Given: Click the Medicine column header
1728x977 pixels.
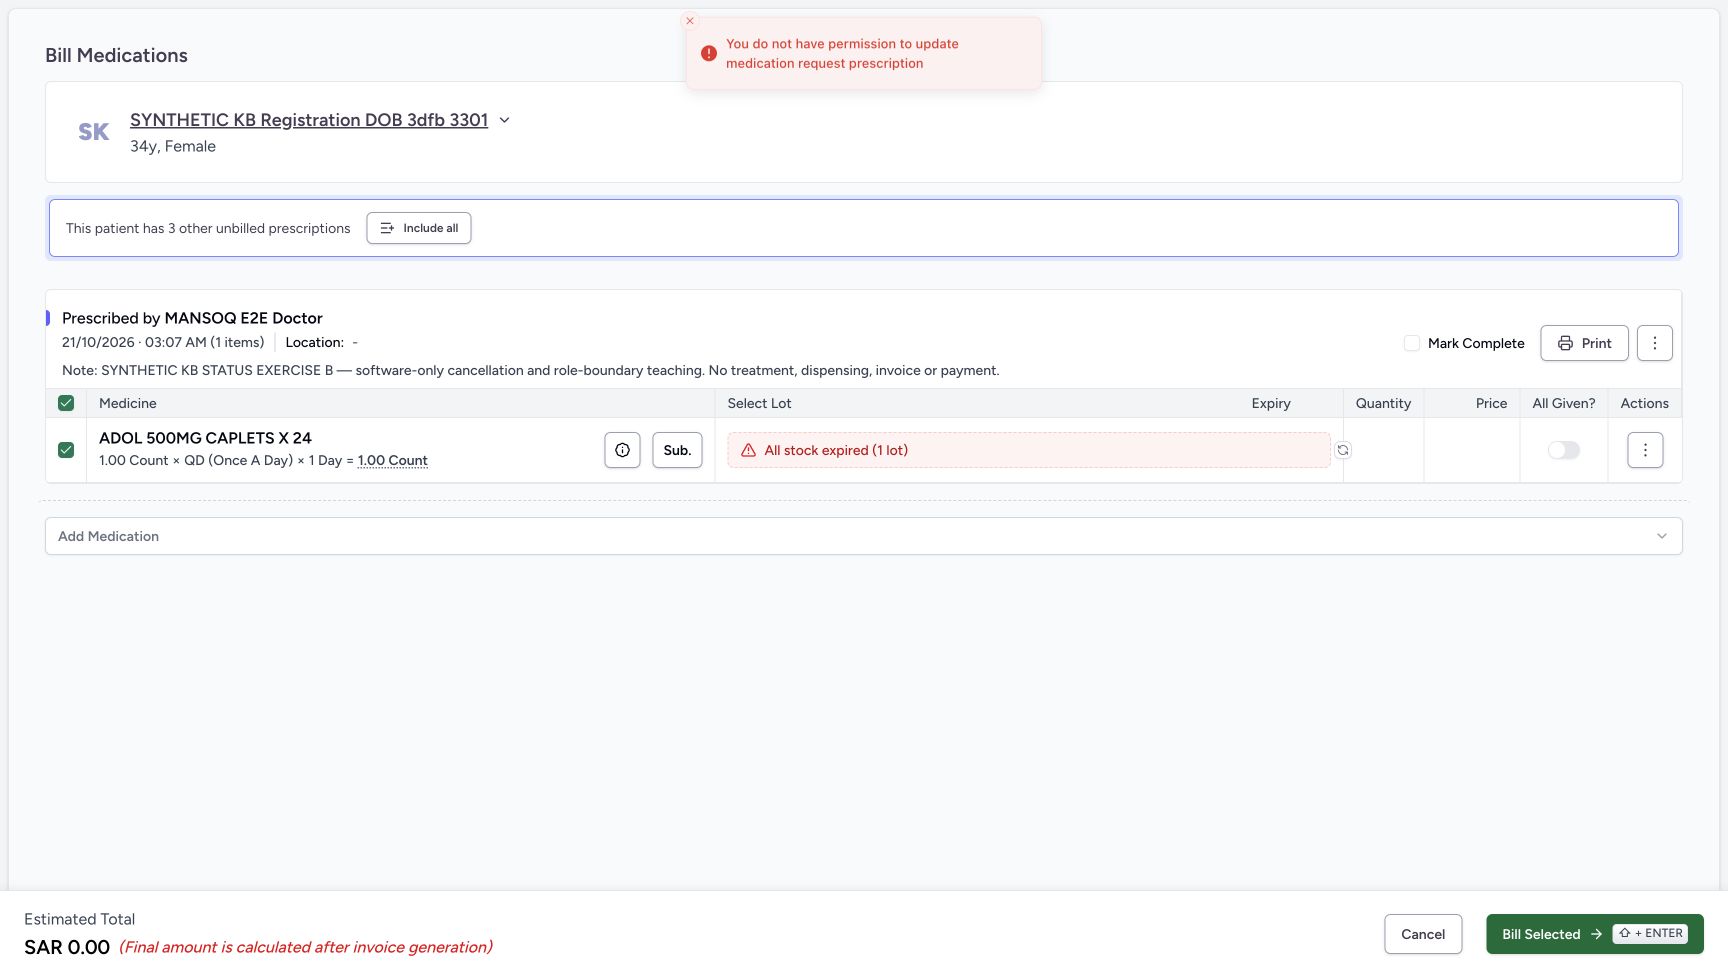Looking at the screenshot, I should click(x=128, y=403).
